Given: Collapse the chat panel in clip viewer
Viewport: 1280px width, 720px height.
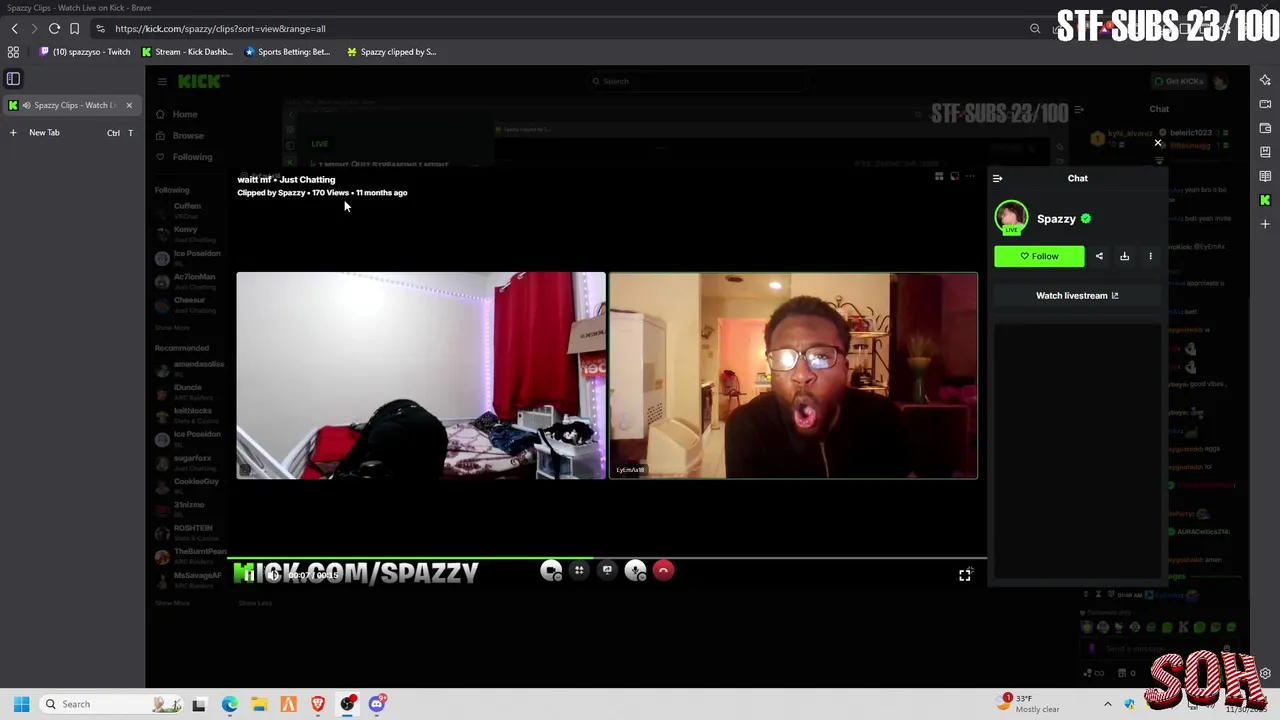Looking at the screenshot, I should (997, 178).
